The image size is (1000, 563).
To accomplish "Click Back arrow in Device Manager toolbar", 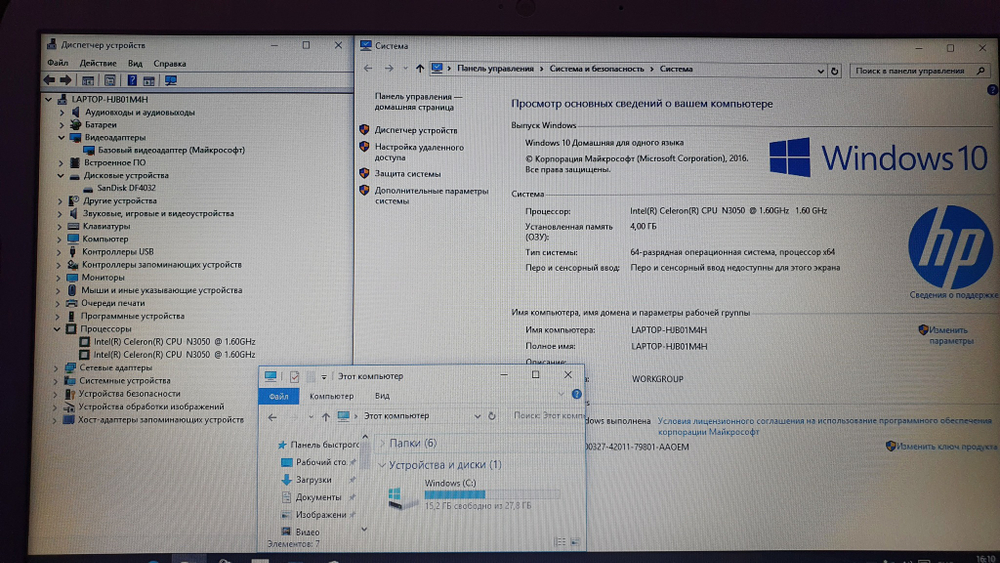I will coord(48,80).
